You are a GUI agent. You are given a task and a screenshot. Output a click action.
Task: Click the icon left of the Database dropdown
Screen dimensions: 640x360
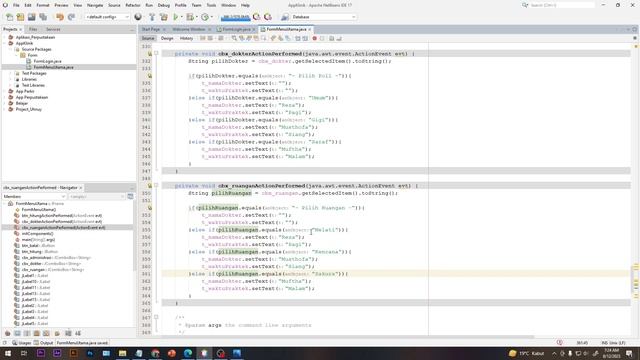[x=285, y=17]
